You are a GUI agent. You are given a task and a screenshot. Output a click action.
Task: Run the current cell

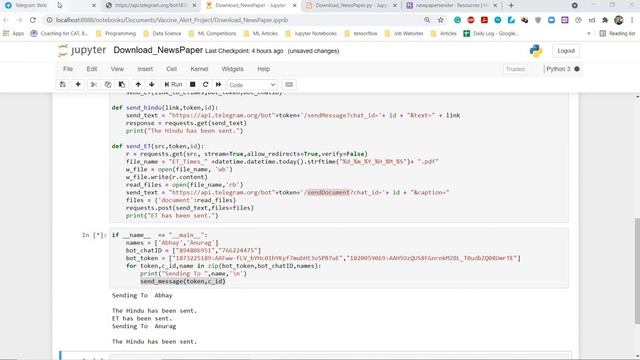click(173, 84)
